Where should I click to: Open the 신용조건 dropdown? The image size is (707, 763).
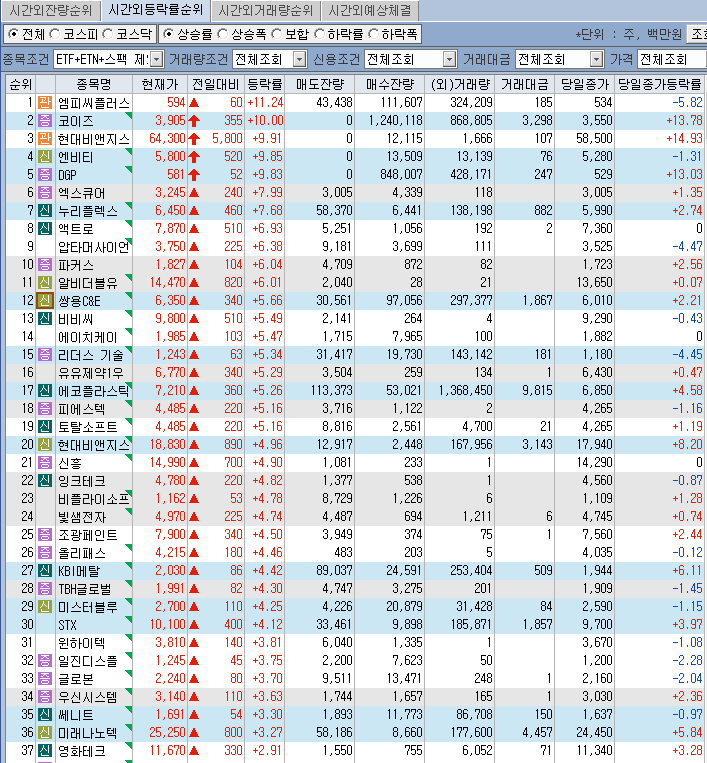(450, 59)
